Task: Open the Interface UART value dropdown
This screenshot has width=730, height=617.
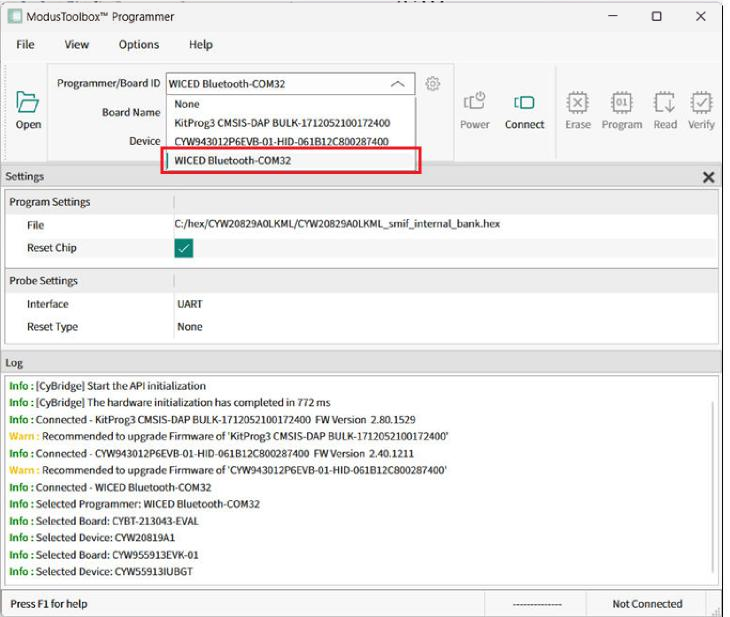Action: pos(446,304)
